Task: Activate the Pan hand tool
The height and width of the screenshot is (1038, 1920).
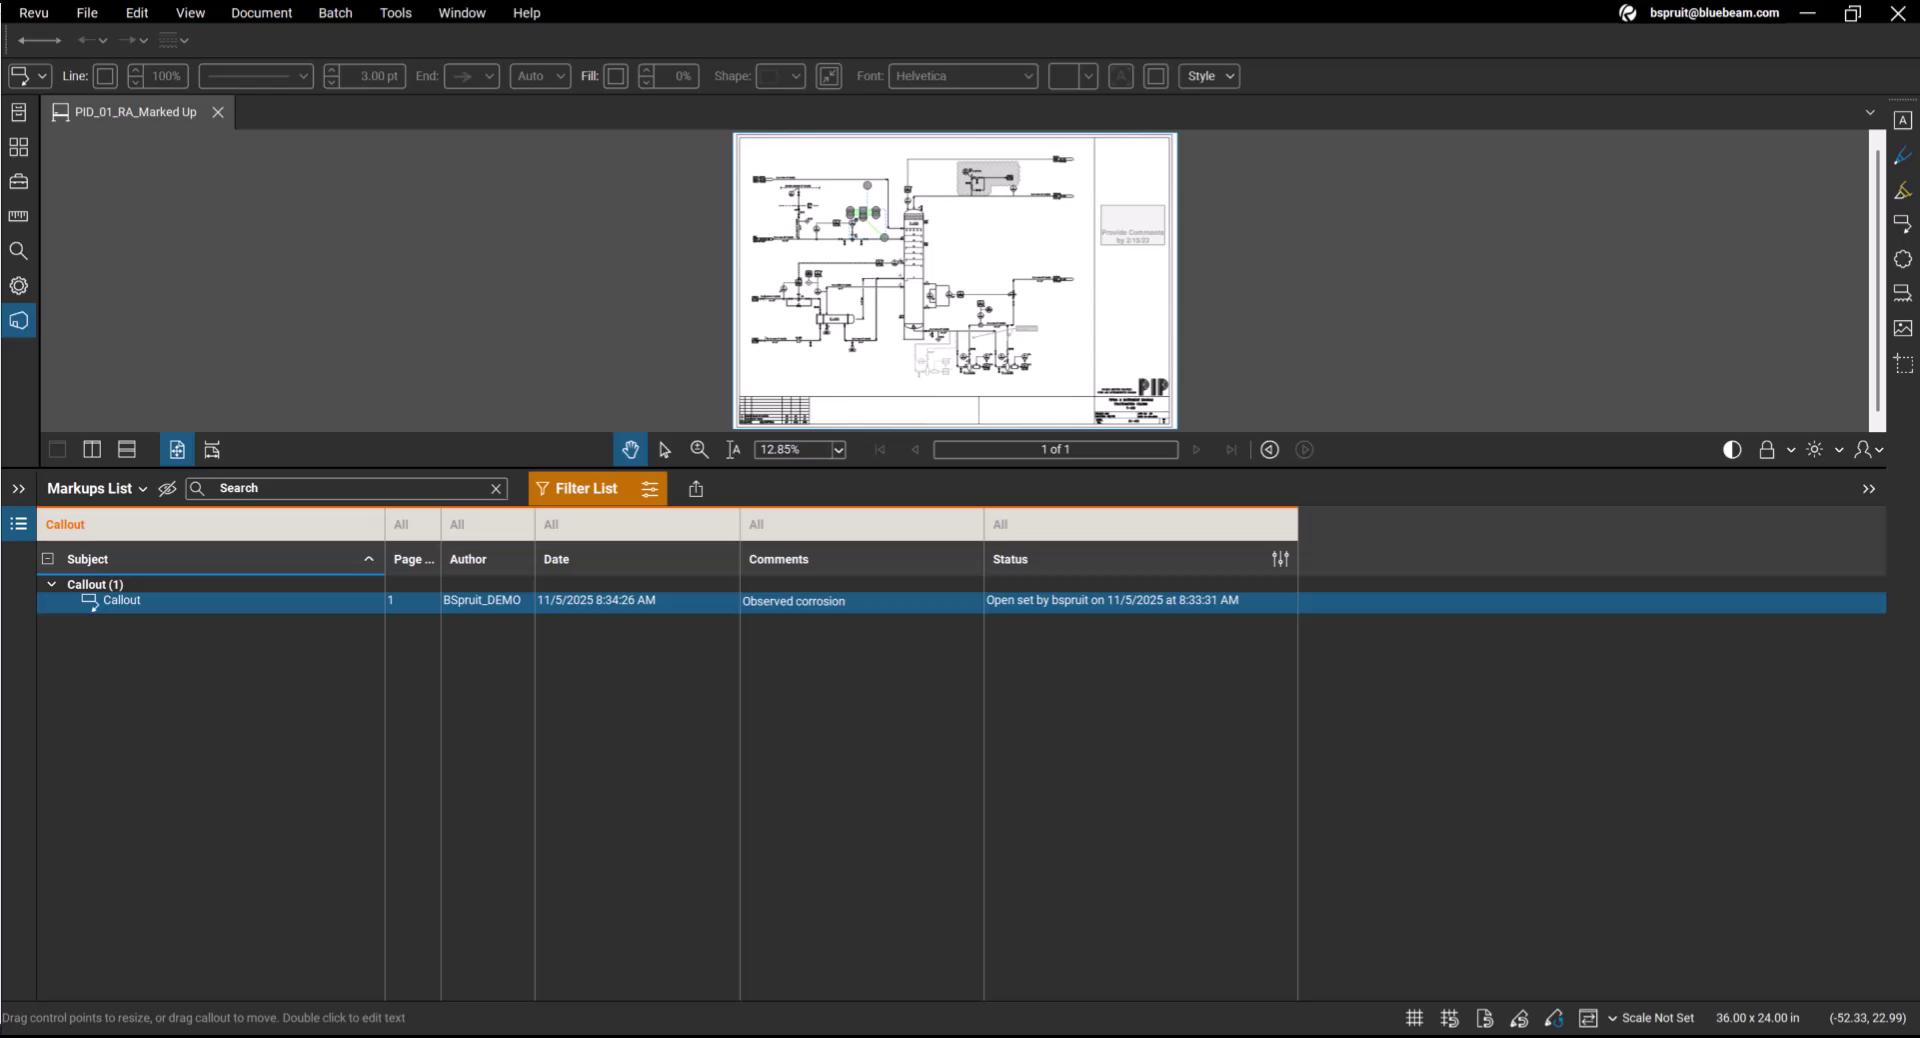Action: 630,450
